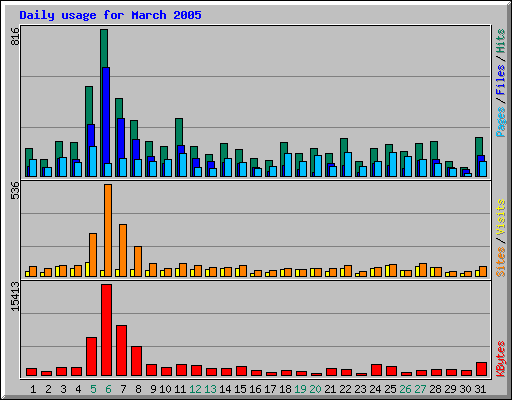Click day 11 label on x-axis
The height and width of the screenshot is (400, 512).
180,389
